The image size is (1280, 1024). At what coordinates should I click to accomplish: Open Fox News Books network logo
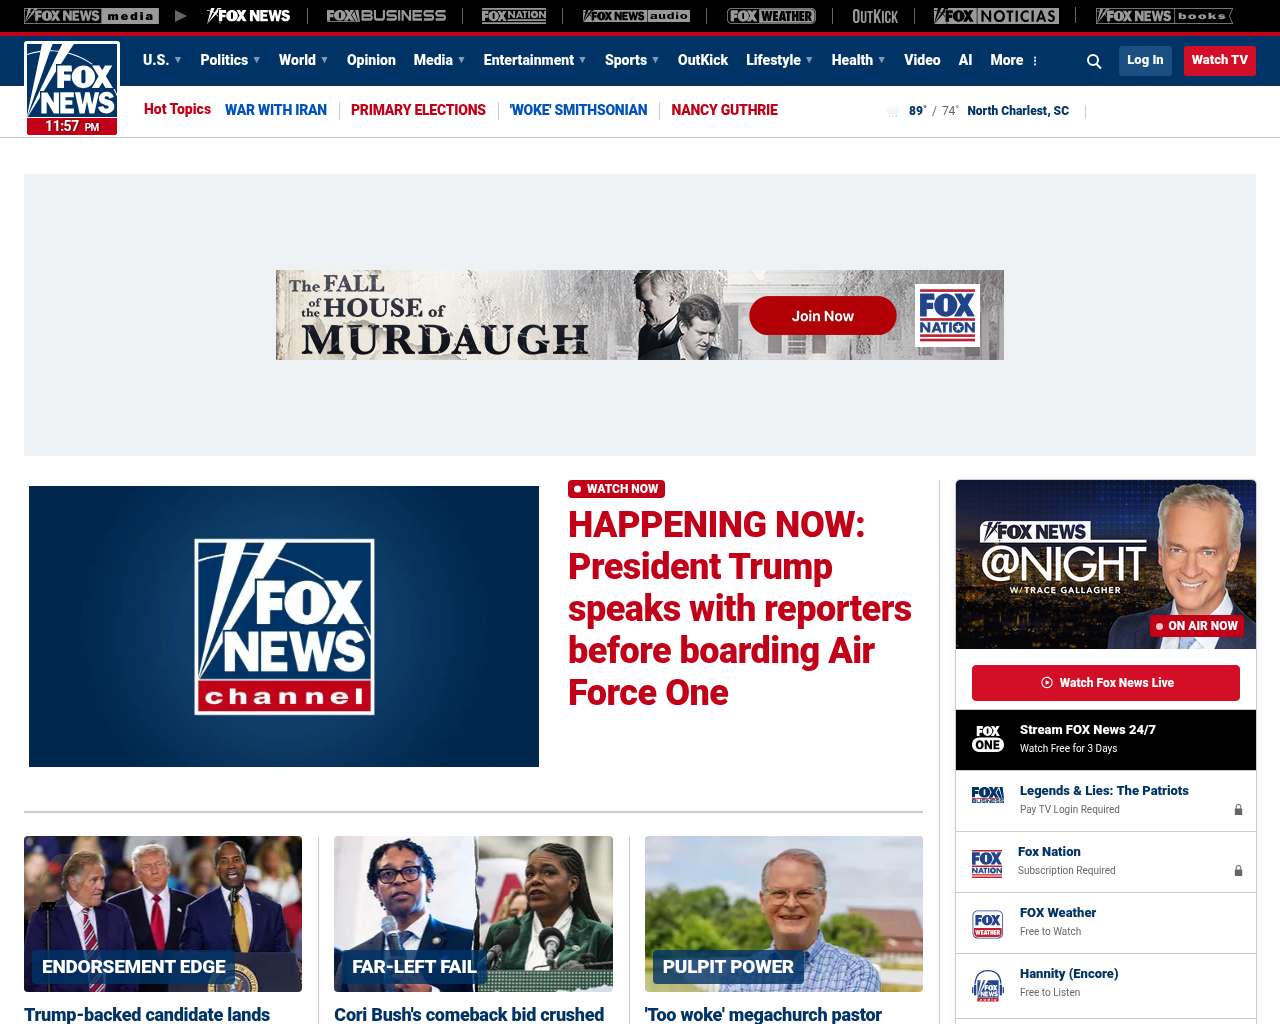pos(1164,16)
